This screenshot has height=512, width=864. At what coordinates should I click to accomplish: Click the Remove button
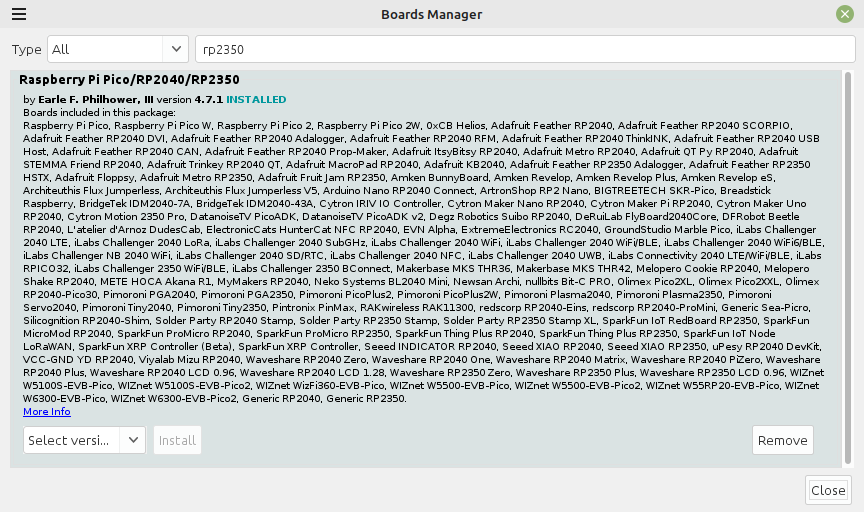[x=782, y=440]
